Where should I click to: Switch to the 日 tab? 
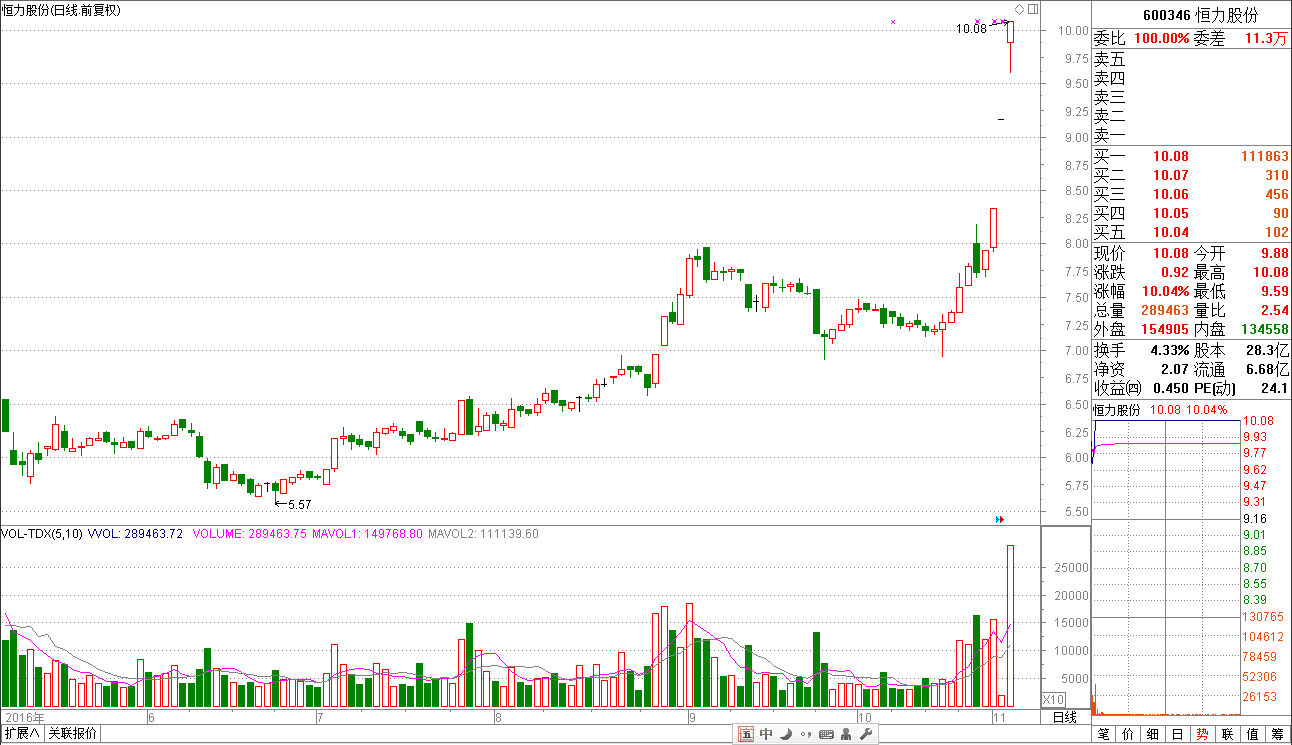point(1178,734)
